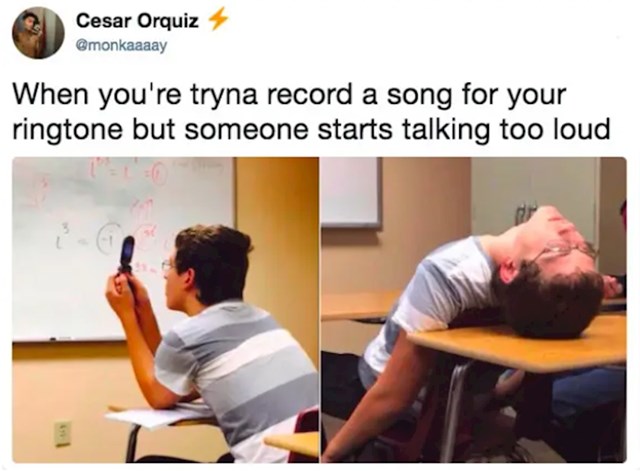Open Cesar Orquiz's profile avatar
The height and width of the screenshot is (471, 640).
coord(38,33)
